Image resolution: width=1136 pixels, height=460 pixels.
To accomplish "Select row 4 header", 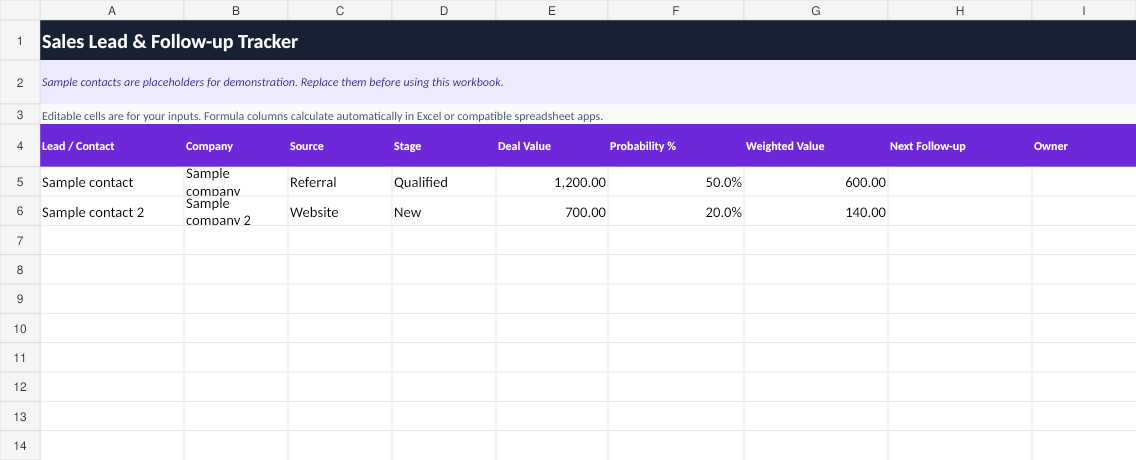I will click(20, 146).
